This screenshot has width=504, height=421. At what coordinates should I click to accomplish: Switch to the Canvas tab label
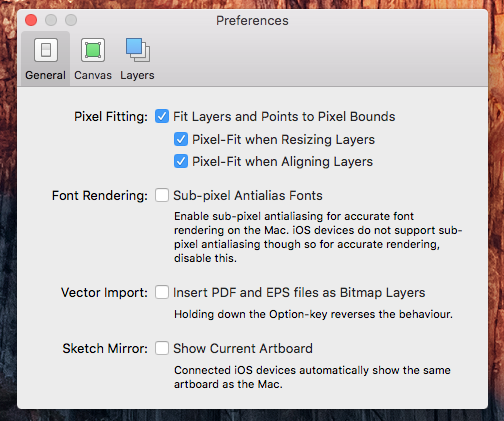tap(93, 75)
